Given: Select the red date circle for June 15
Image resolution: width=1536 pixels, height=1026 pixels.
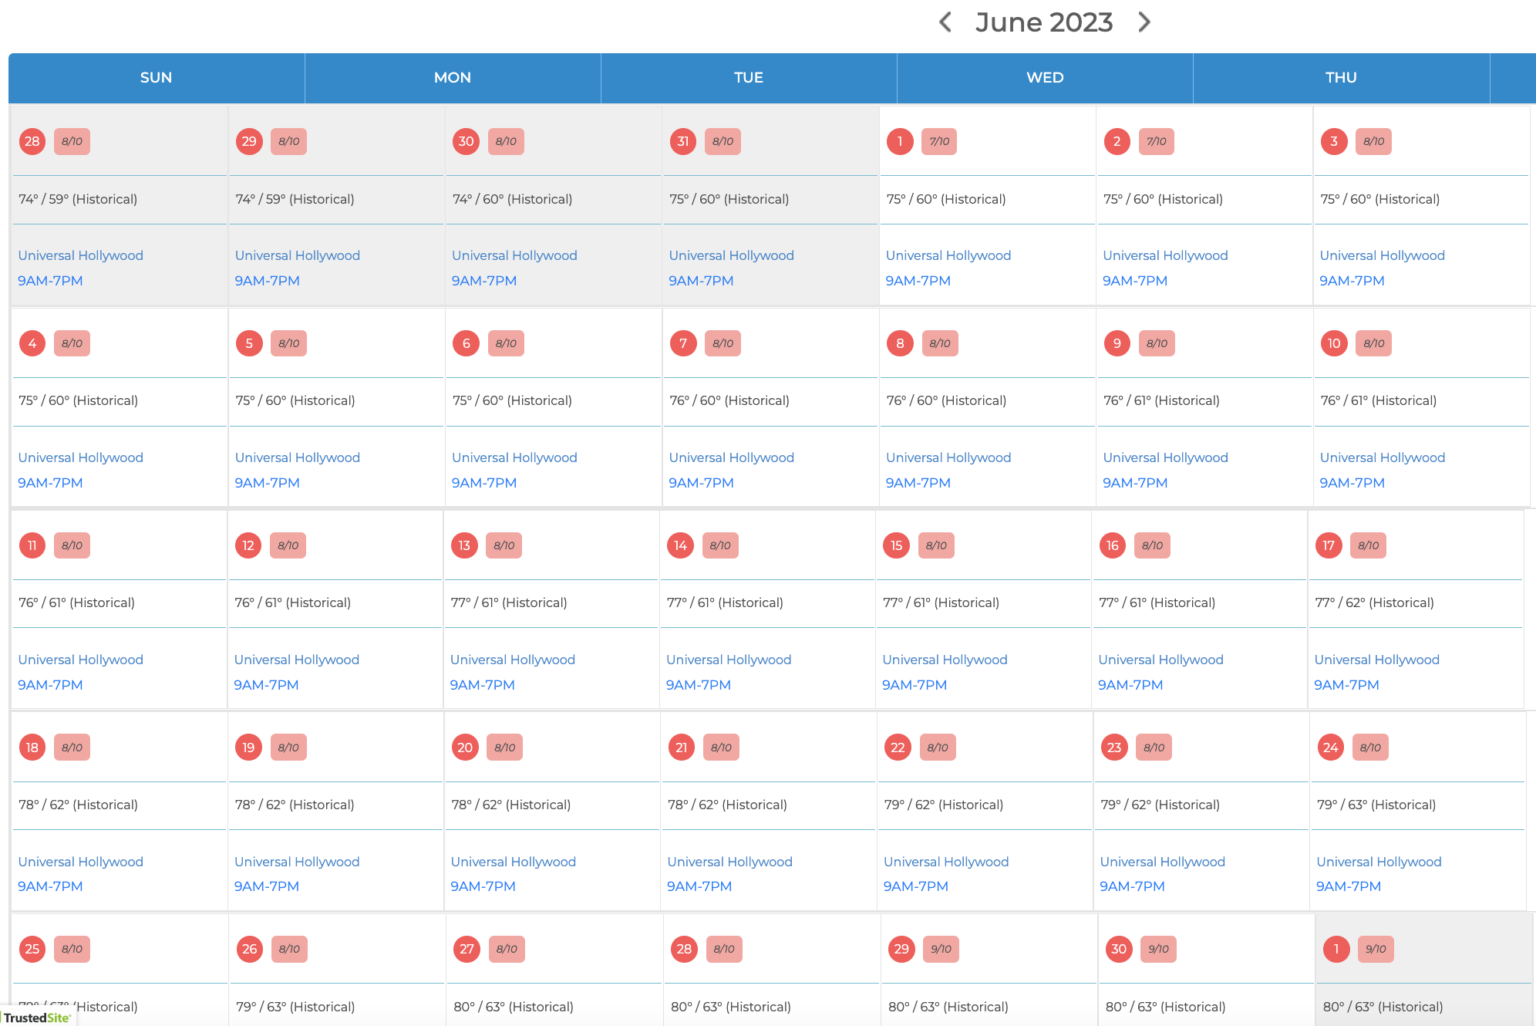Looking at the screenshot, I should pos(896,545).
